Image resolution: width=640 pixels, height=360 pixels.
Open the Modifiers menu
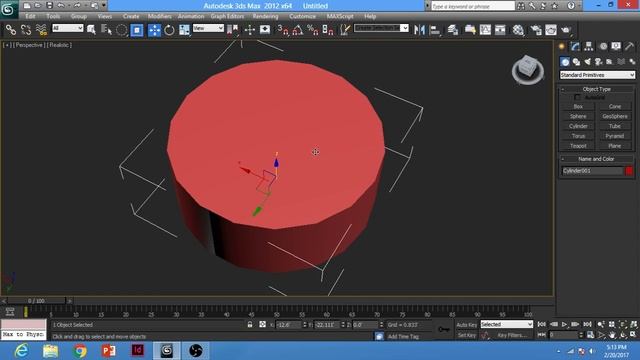pos(160,16)
